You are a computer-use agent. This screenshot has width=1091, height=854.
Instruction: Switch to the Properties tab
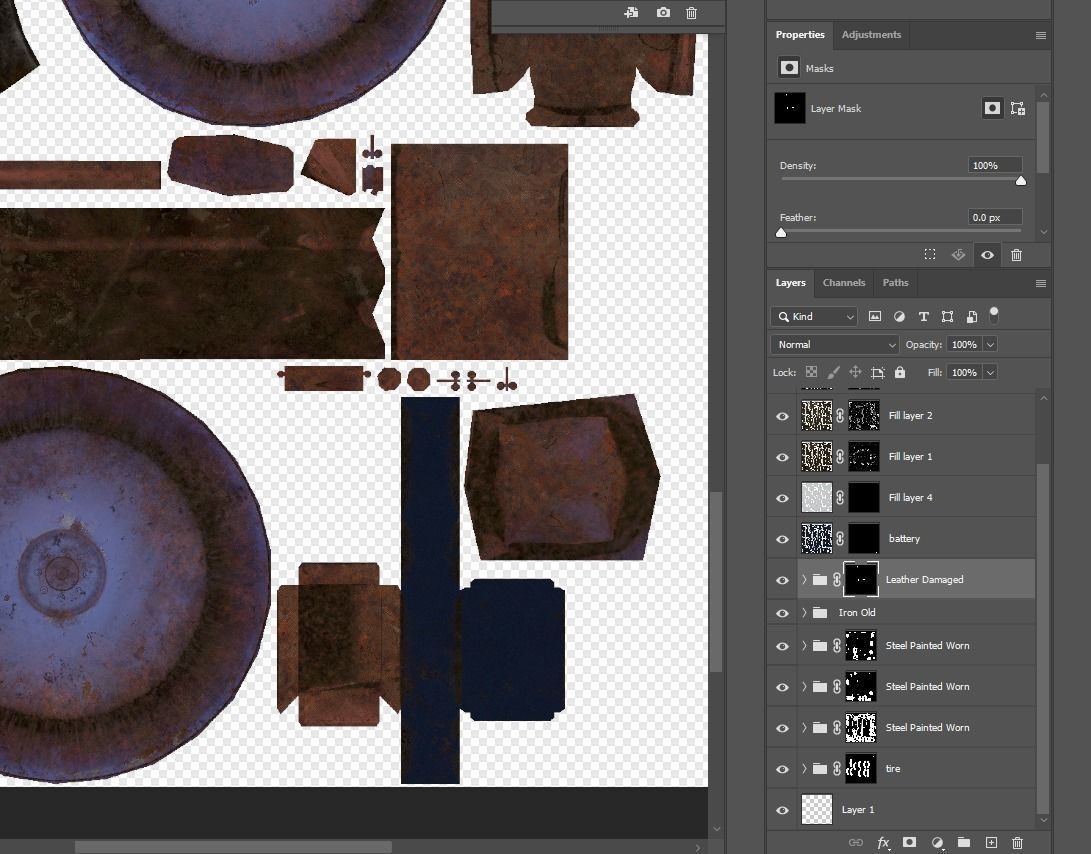(800, 34)
